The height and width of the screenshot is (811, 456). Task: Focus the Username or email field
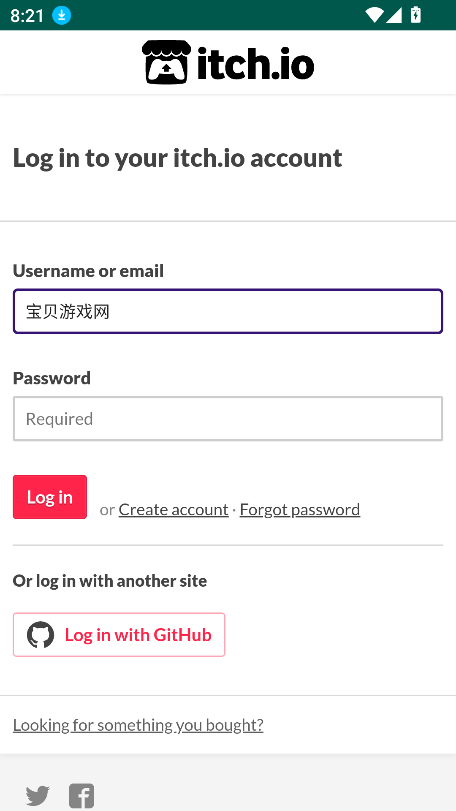tap(228, 311)
